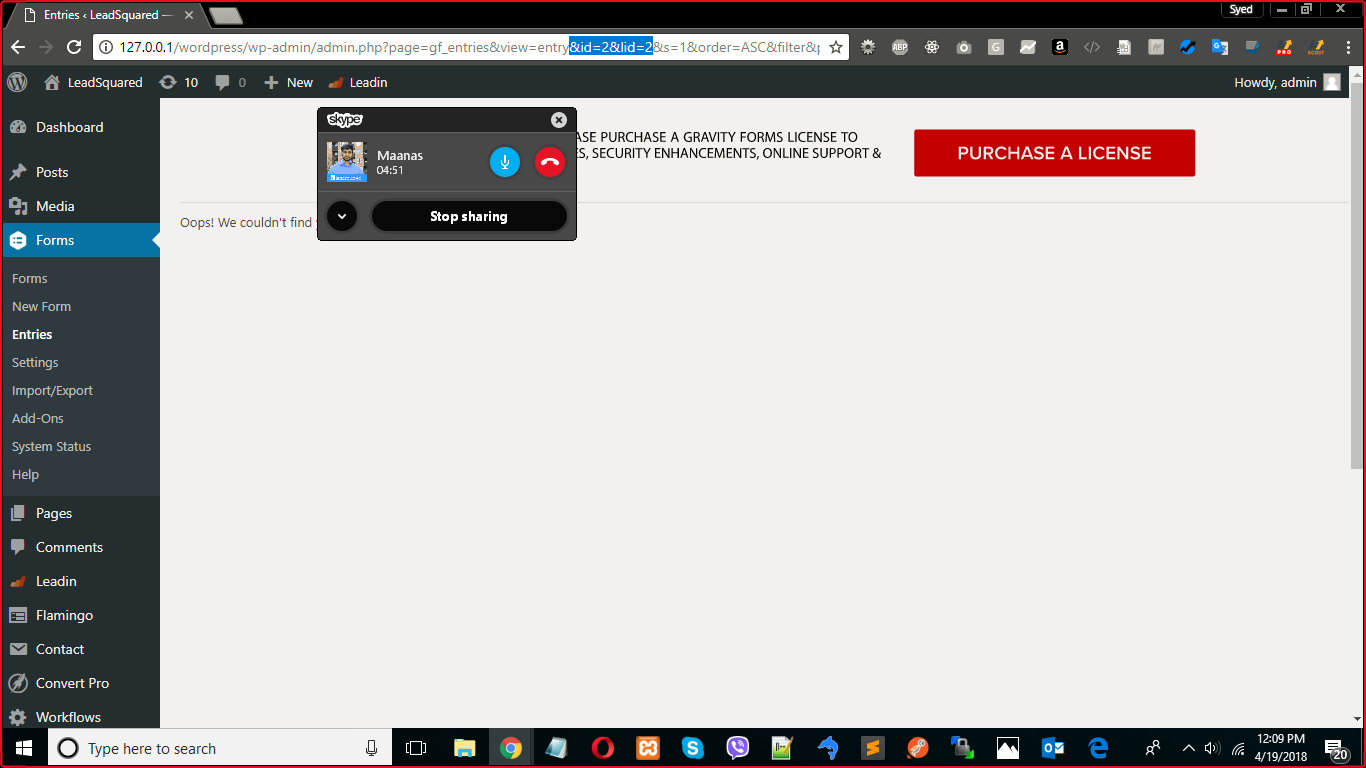Image resolution: width=1366 pixels, height=768 pixels.
Task: Open Microsoft Edge from the taskbar
Action: (1098, 748)
